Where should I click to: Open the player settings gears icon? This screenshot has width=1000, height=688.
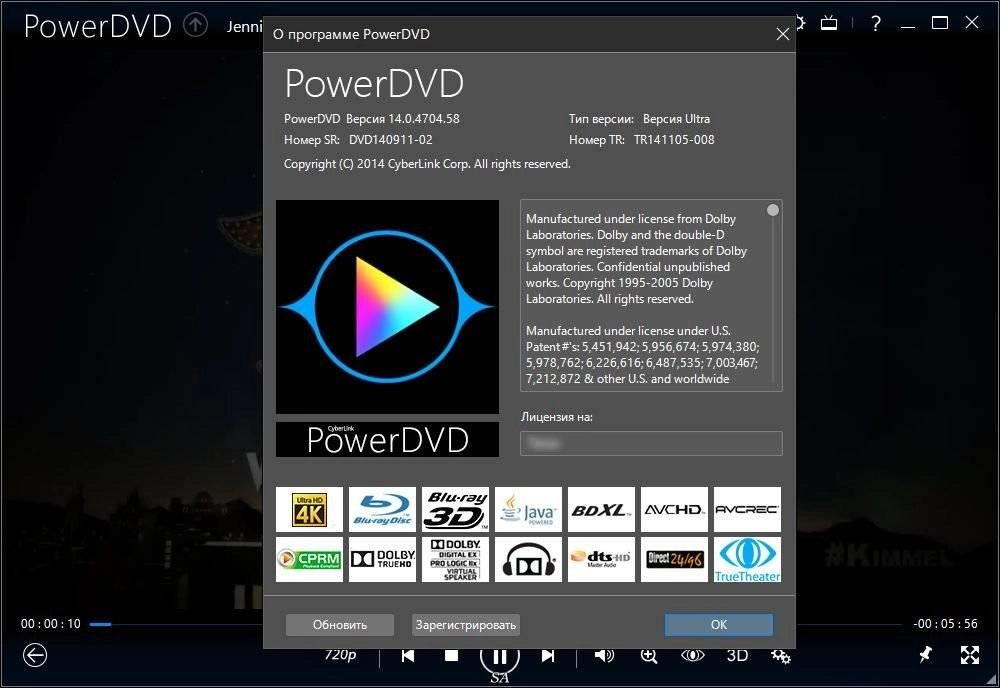[781, 656]
